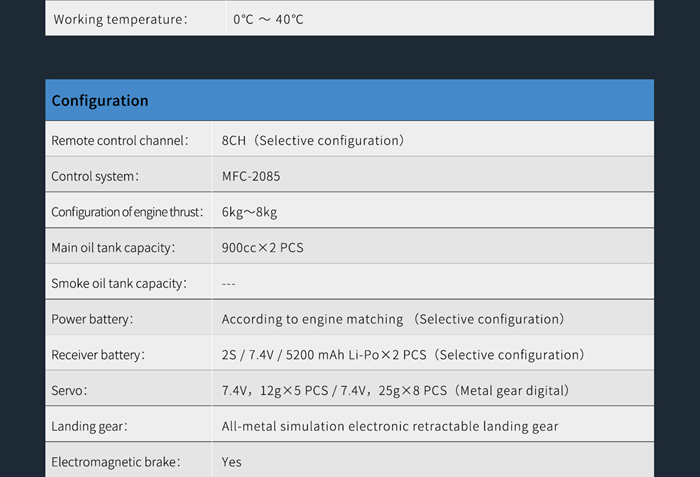Click the Configuration of engine thrust label
The height and width of the screenshot is (477, 700).
coord(127,212)
